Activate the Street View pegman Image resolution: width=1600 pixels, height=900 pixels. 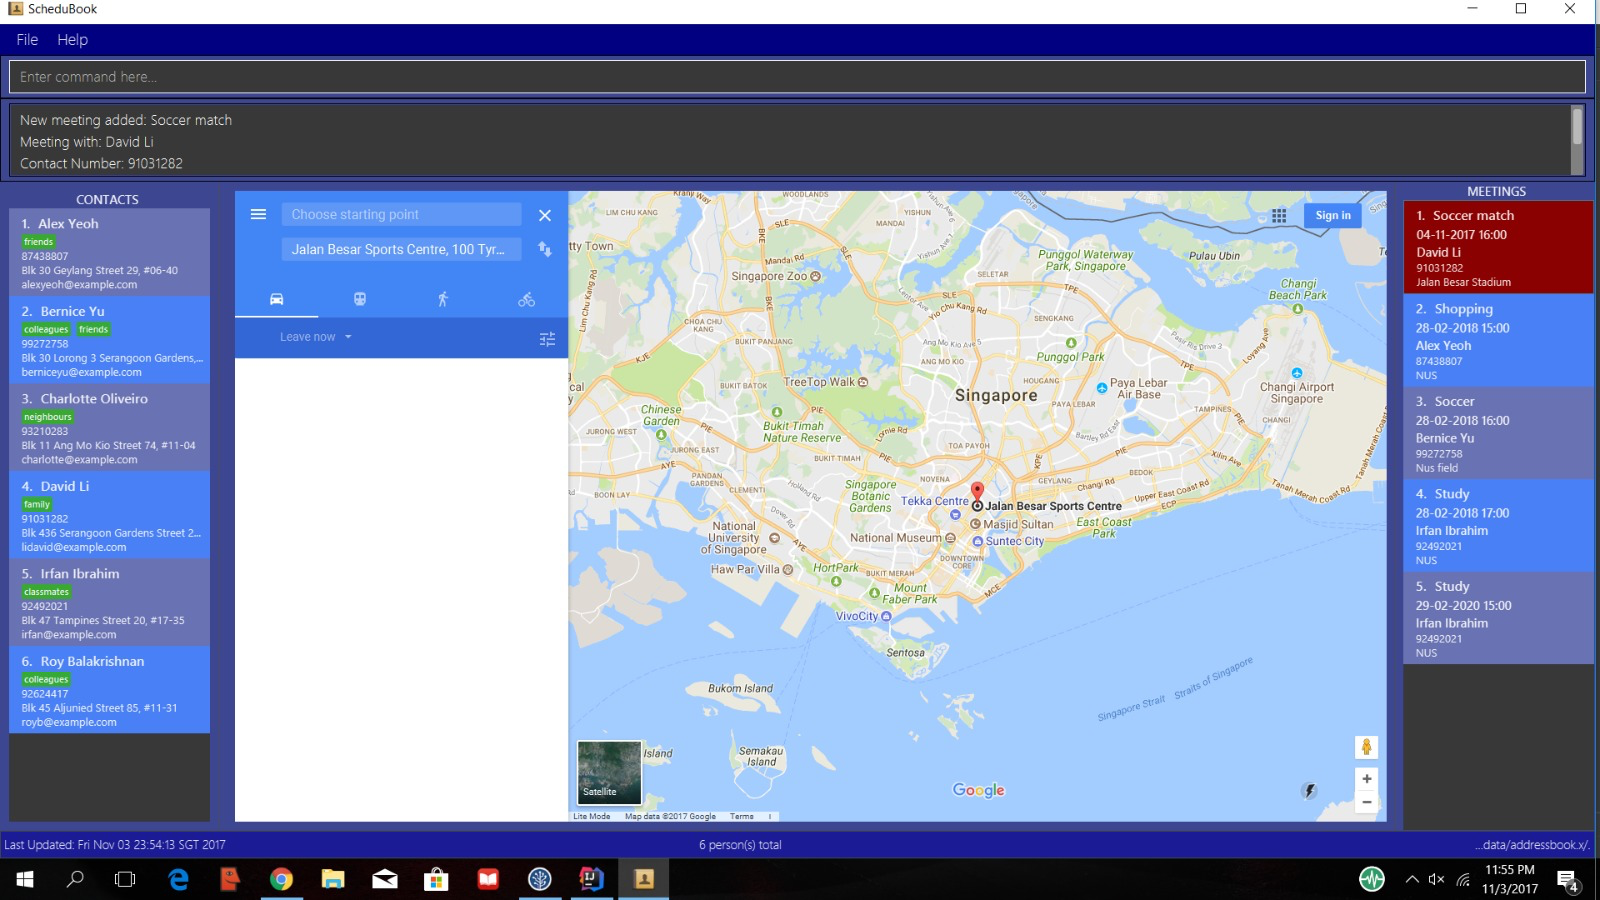1366,746
